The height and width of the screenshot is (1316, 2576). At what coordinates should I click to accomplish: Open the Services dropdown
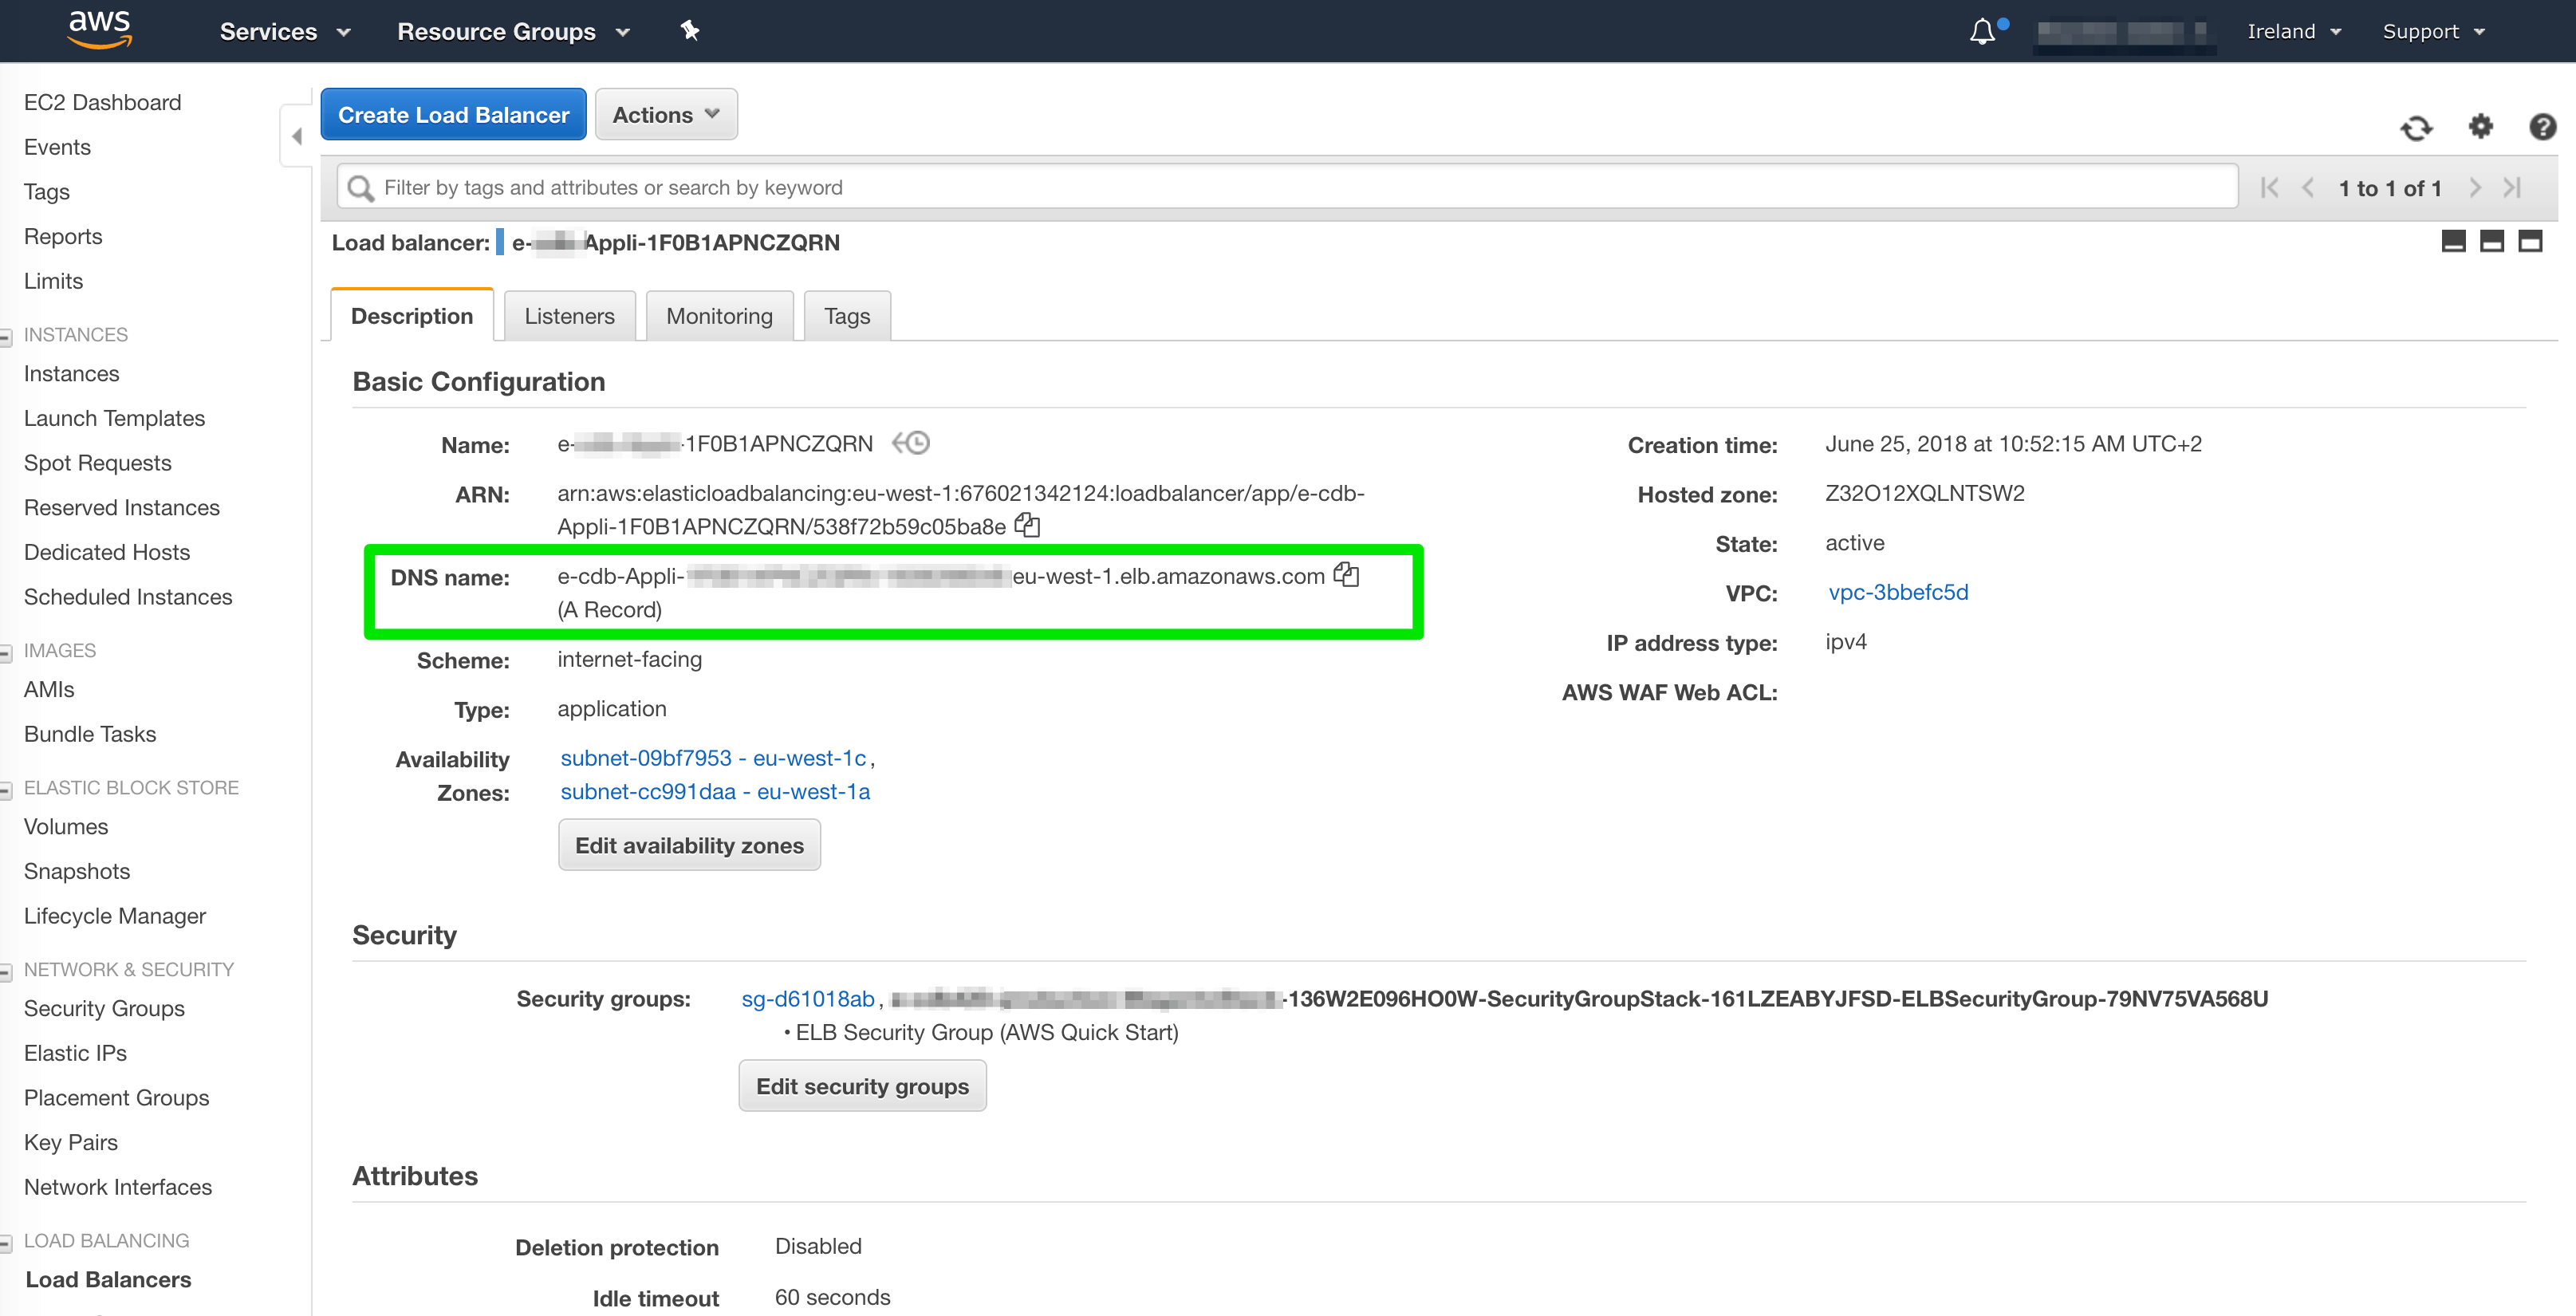(x=285, y=32)
